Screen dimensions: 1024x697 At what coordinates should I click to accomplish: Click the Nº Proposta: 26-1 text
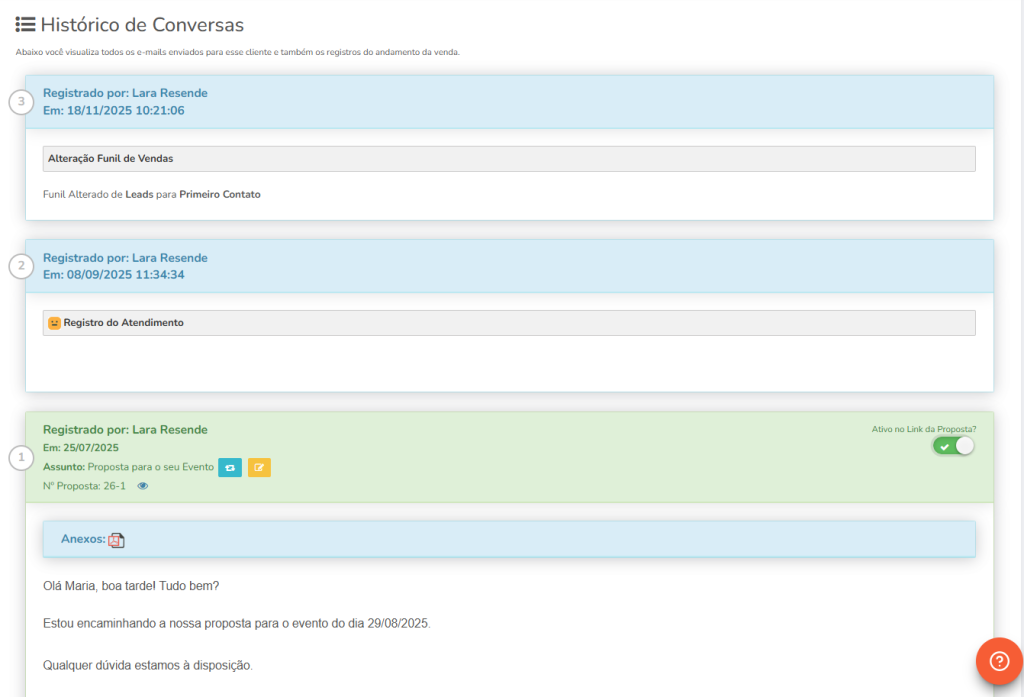tap(84, 486)
